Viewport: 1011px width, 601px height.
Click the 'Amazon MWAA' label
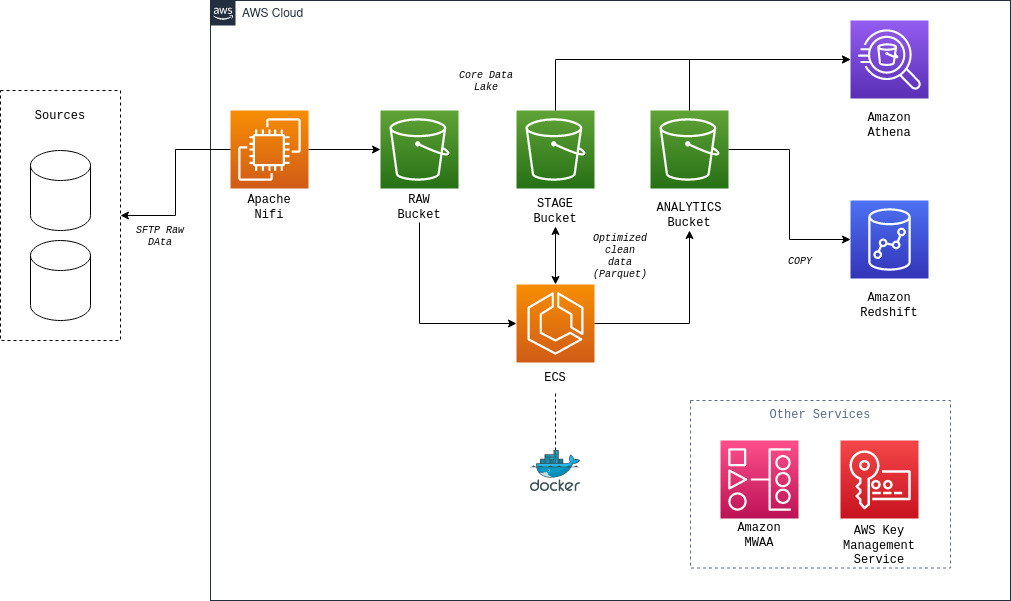click(759, 535)
